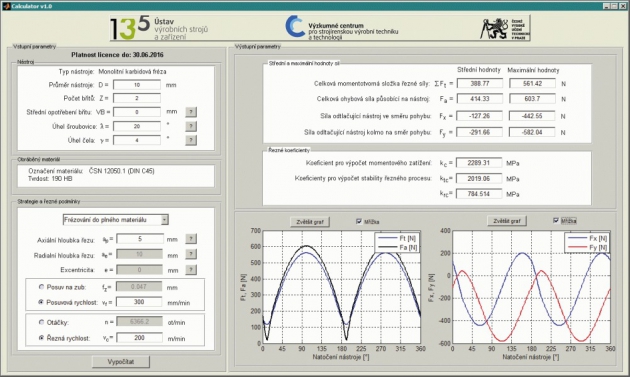630x377 pixels.
Task: Open help for helix angle λ
Action: [x=191, y=126]
